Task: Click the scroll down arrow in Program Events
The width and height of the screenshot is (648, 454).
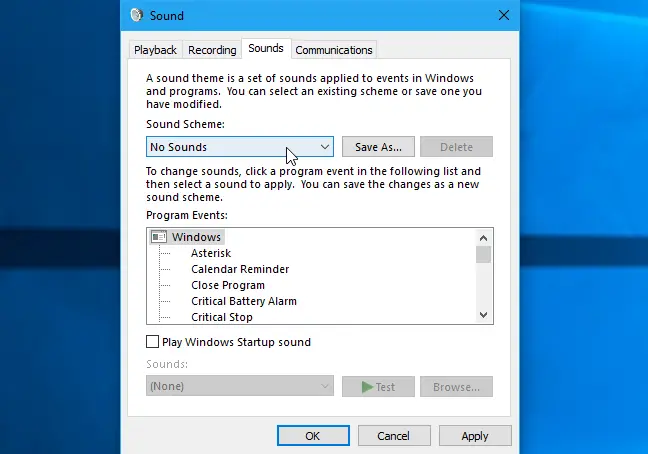Action: (483, 315)
